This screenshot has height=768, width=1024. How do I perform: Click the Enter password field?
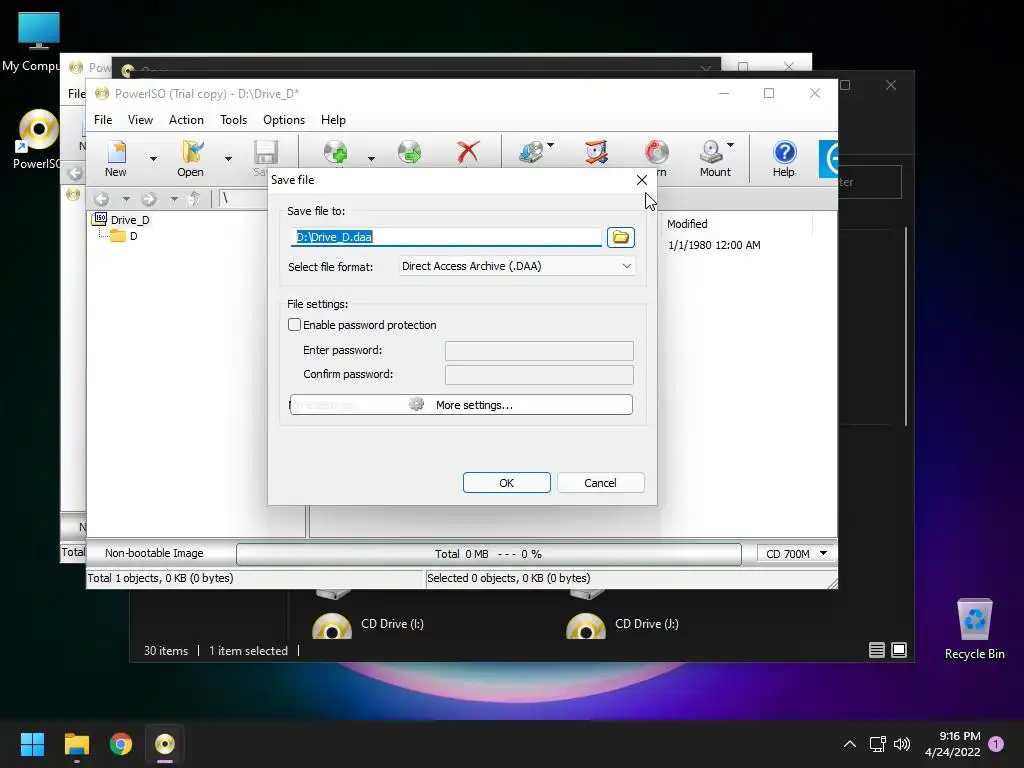[539, 351]
